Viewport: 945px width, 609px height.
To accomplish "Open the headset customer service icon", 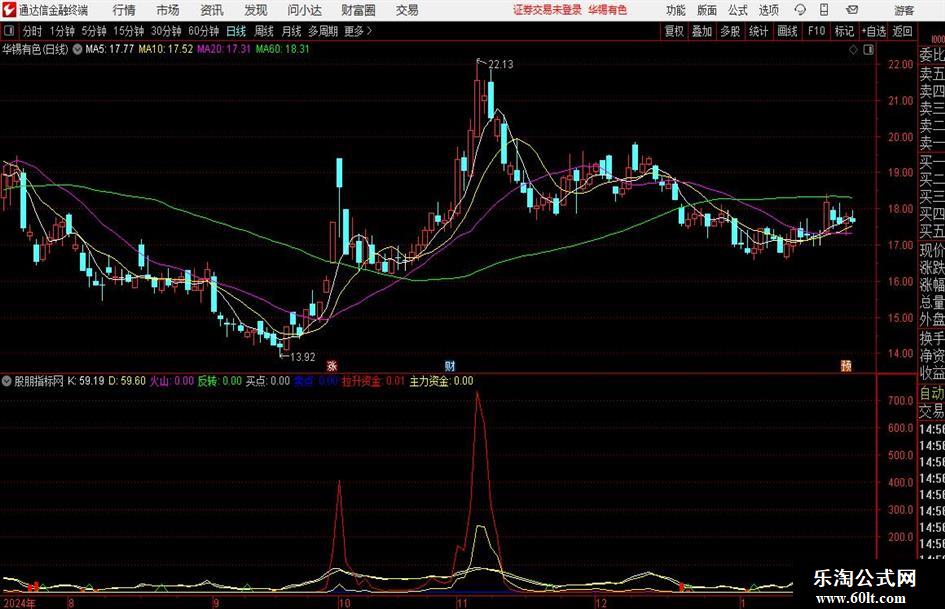I will (x=800, y=10).
